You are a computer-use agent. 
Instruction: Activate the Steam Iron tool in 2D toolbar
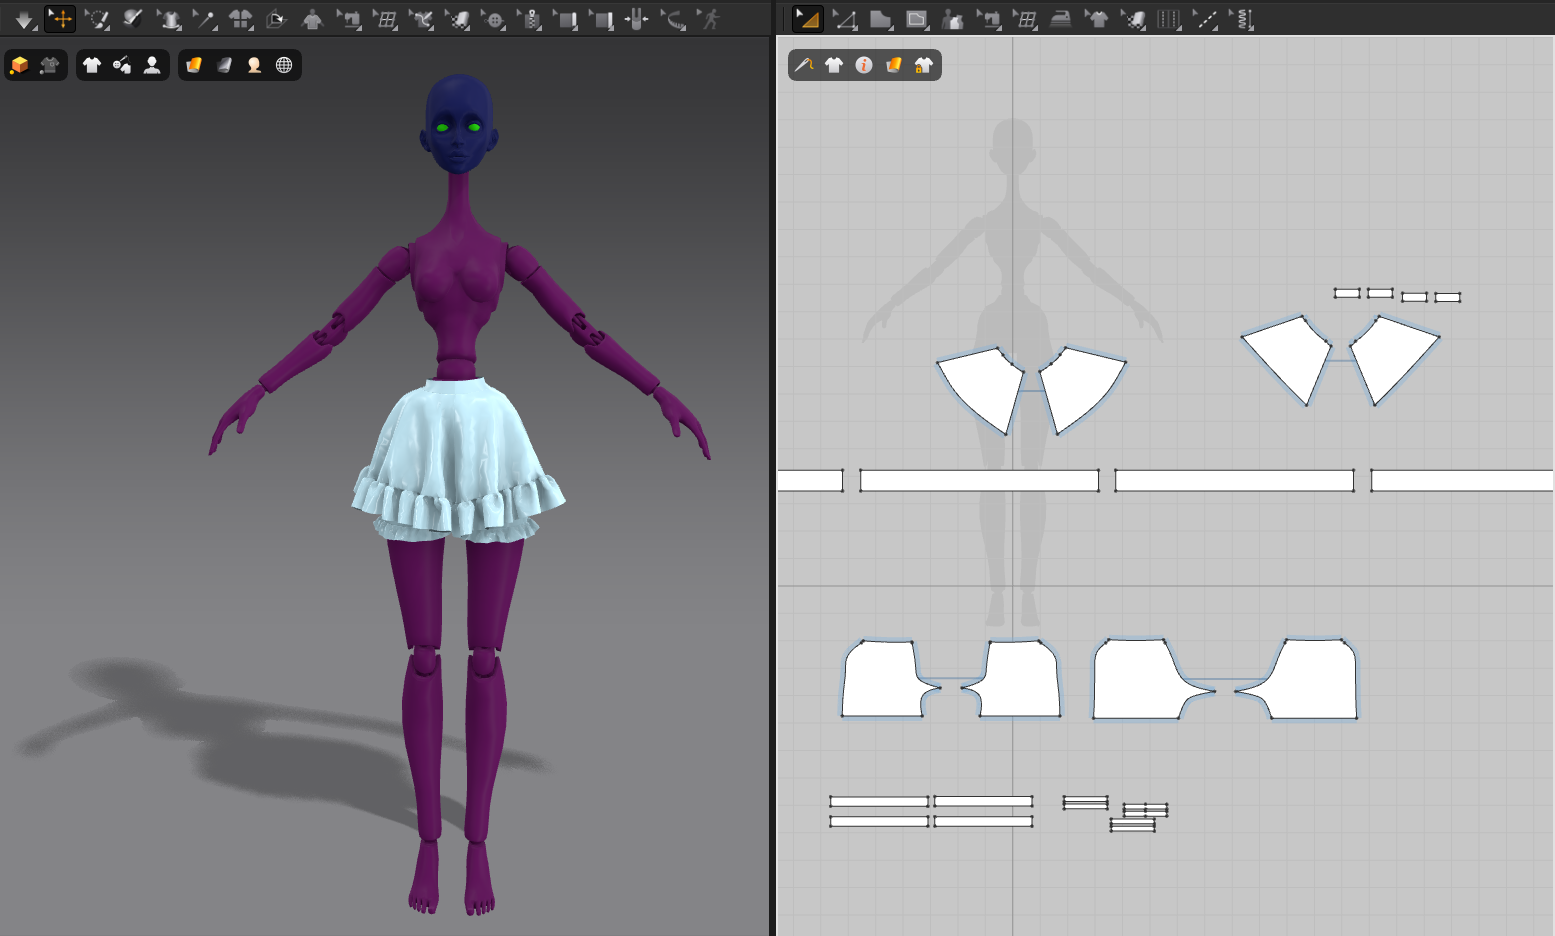coord(1060,17)
